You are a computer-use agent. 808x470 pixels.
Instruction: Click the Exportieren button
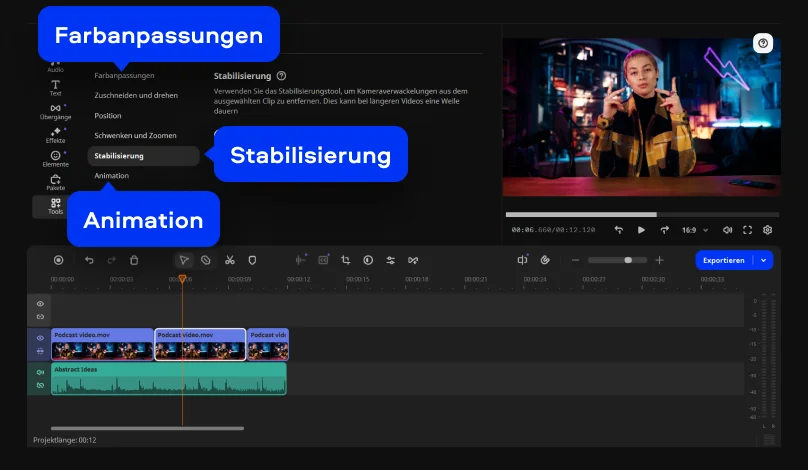(x=723, y=260)
